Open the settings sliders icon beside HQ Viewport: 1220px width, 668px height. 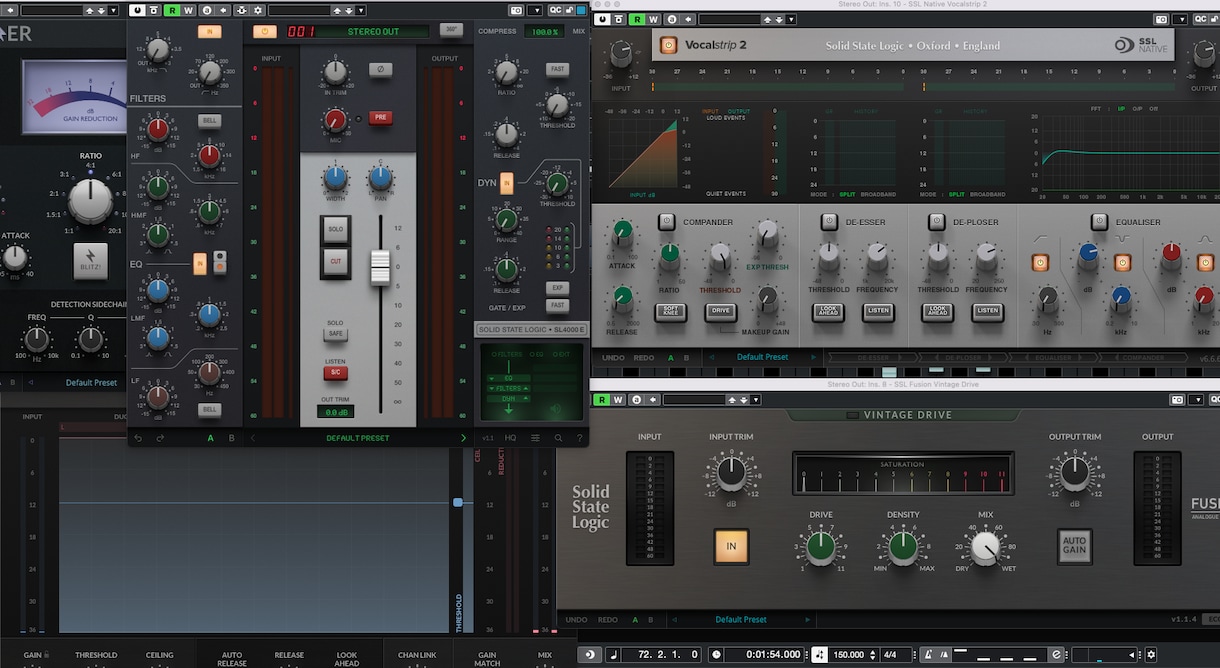[535, 438]
